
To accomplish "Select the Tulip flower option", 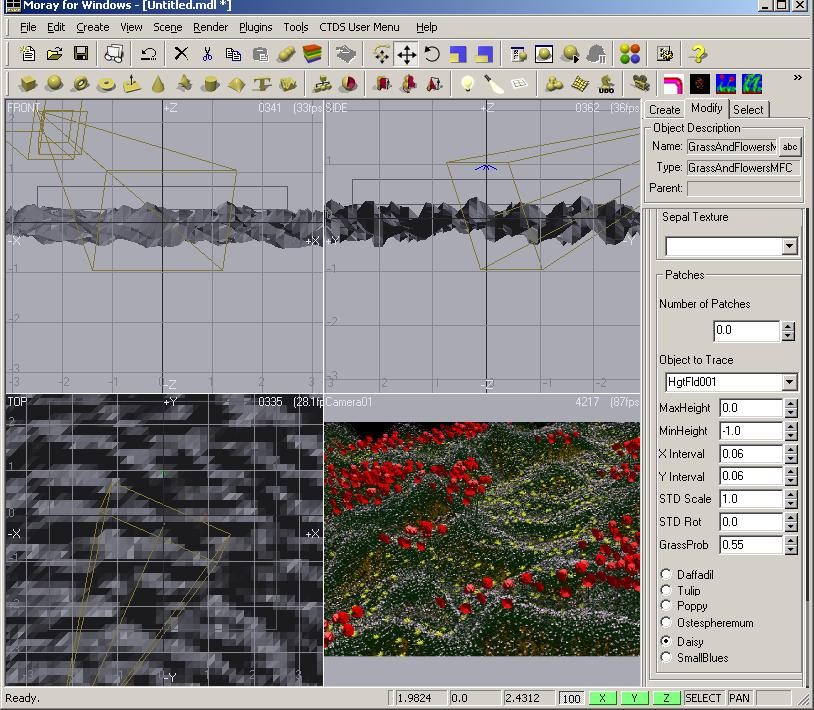I will click(x=667, y=591).
